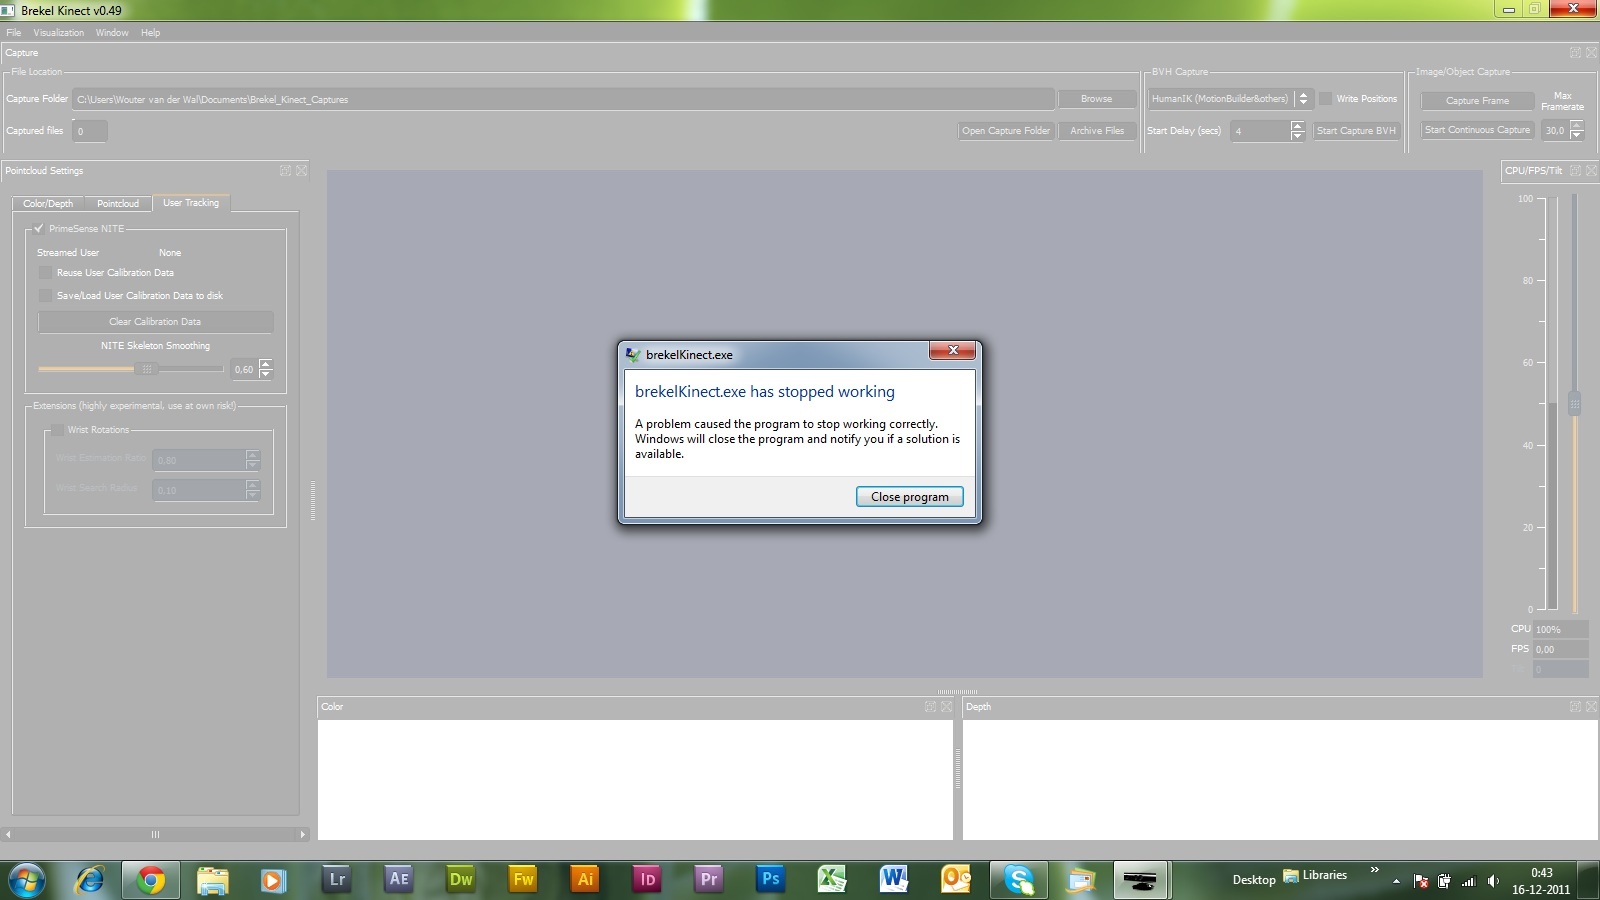Enable Save/Load User Calibration Data to disk

(x=45, y=295)
